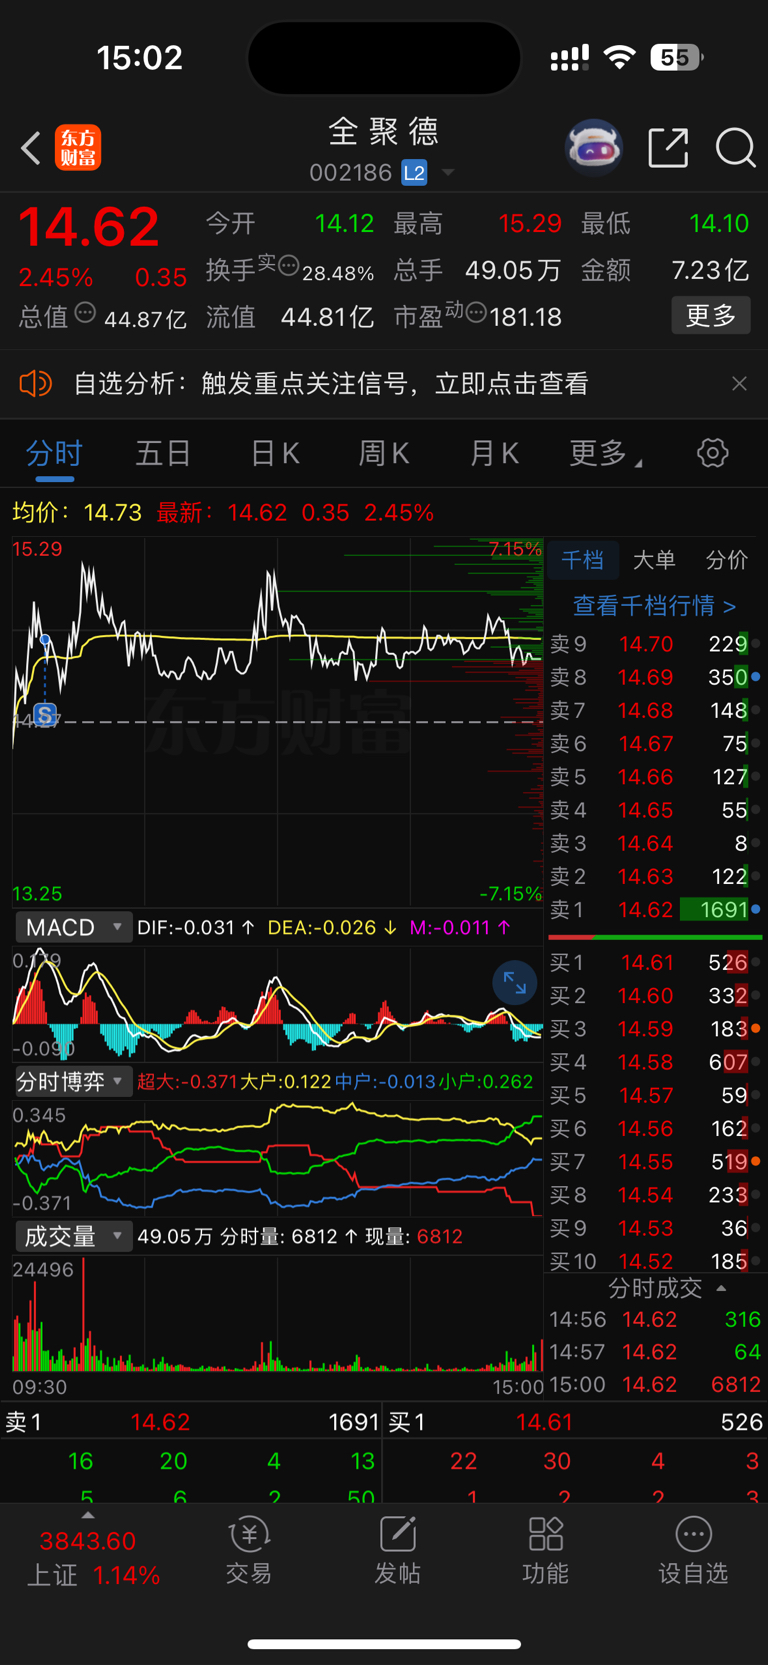769x1665 pixels.
Task: Select the 大单 tab
Action: pos(654,560)
